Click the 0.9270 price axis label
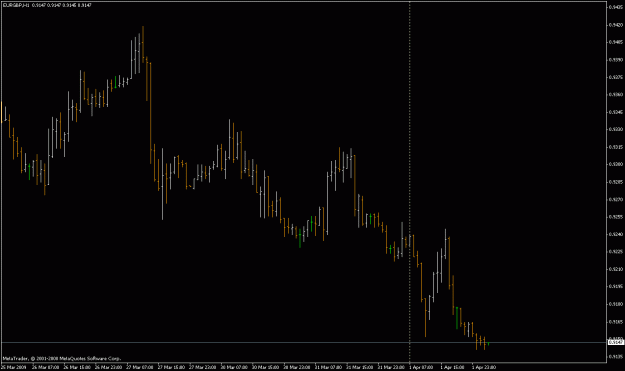The image size is (625, 371). coord(616,199)
